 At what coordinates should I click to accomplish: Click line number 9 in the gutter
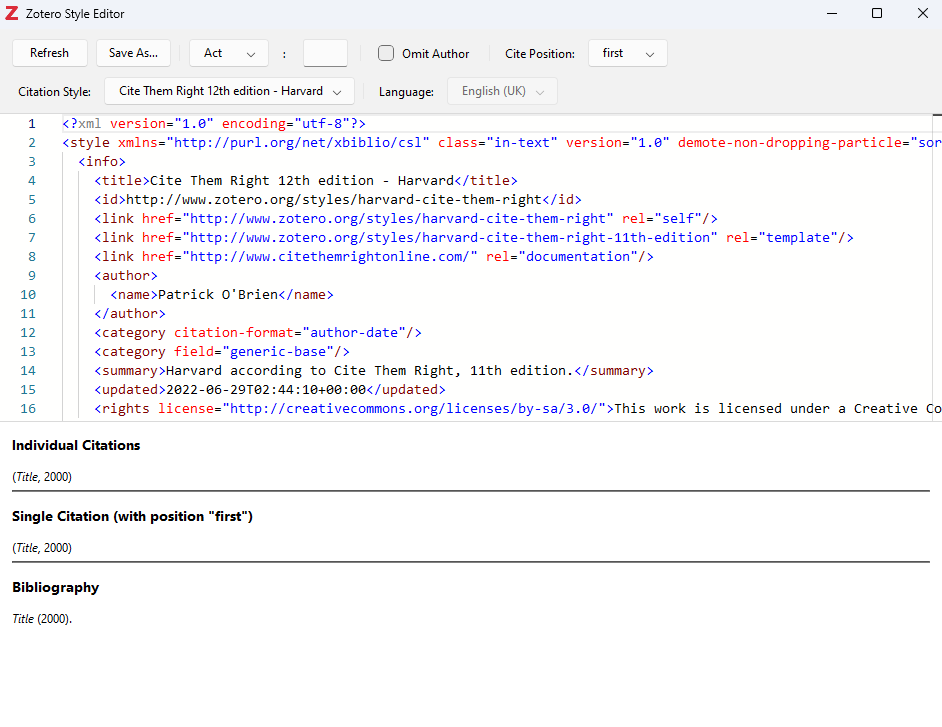[x=32, y=276]
